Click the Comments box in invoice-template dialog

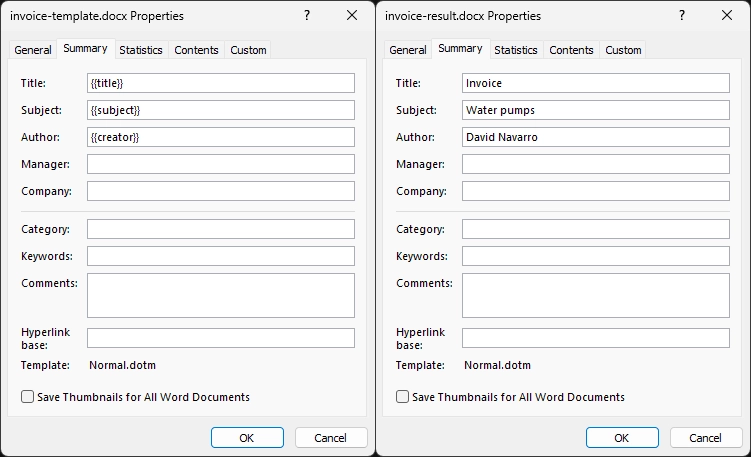point(221,296)
